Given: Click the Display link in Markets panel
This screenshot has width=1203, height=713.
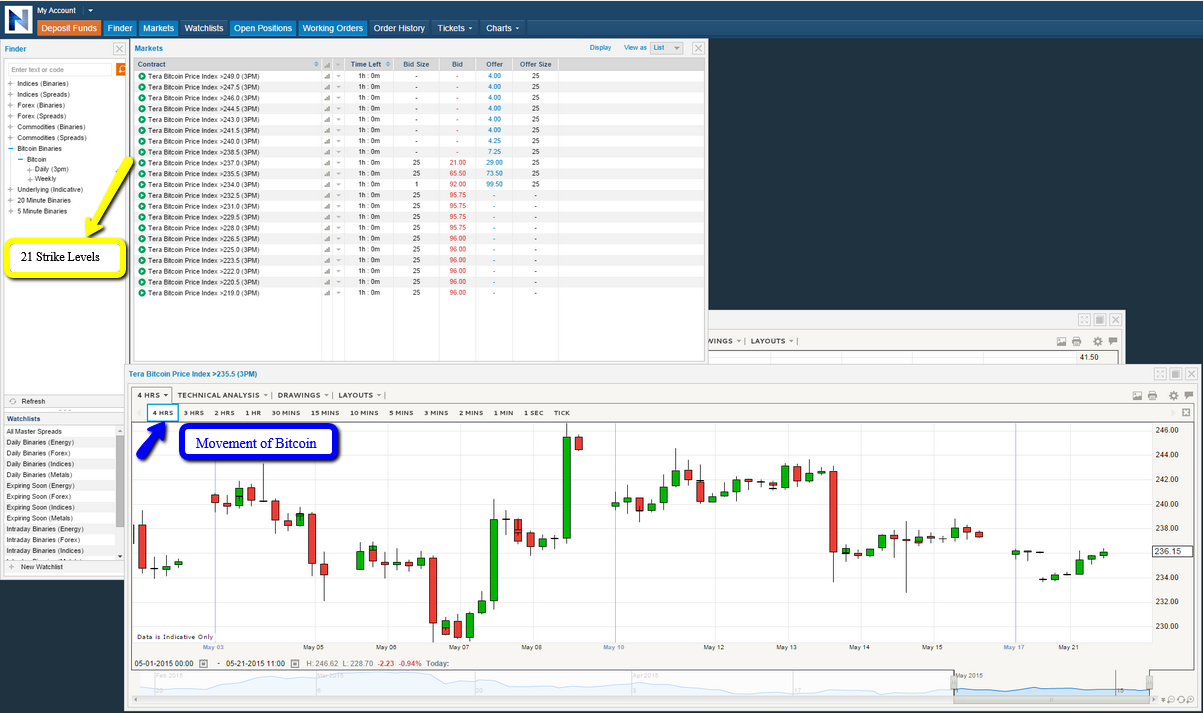Looking at the screenshot, I should pos(600,48).
